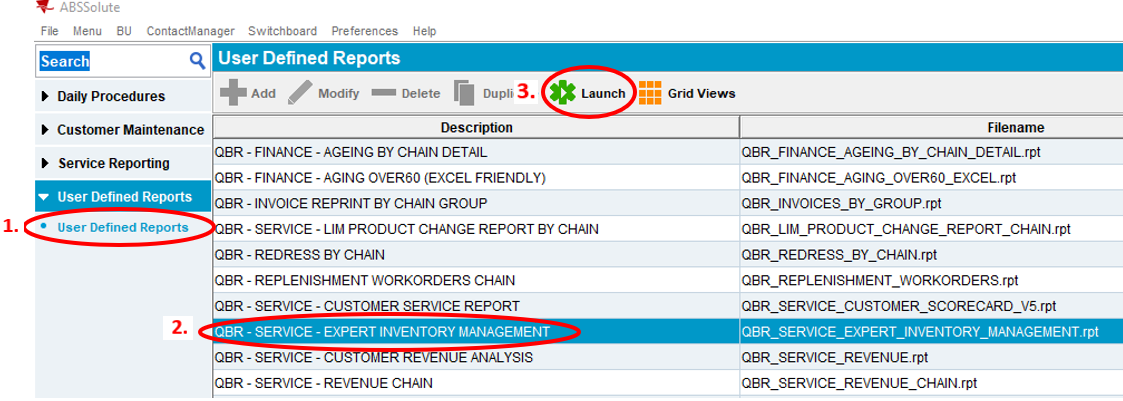
Task: Click the green Launch asterisk icon
Action: click(563, 93)
